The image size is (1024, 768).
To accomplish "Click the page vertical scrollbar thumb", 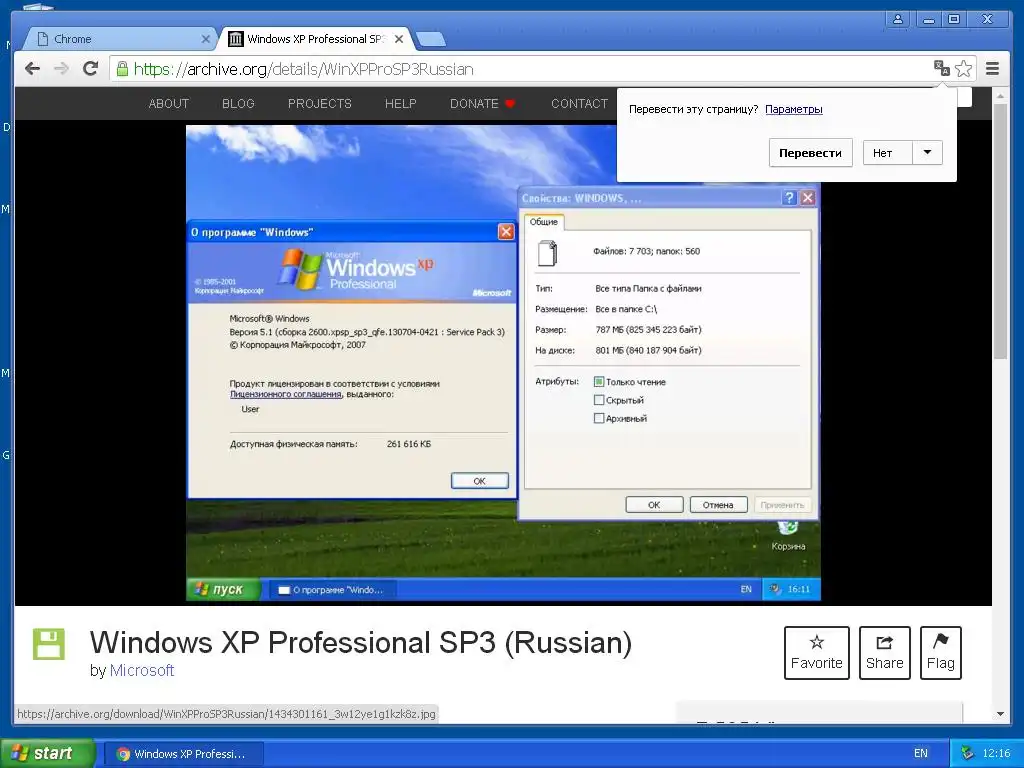I will [x=1000, y=231].
